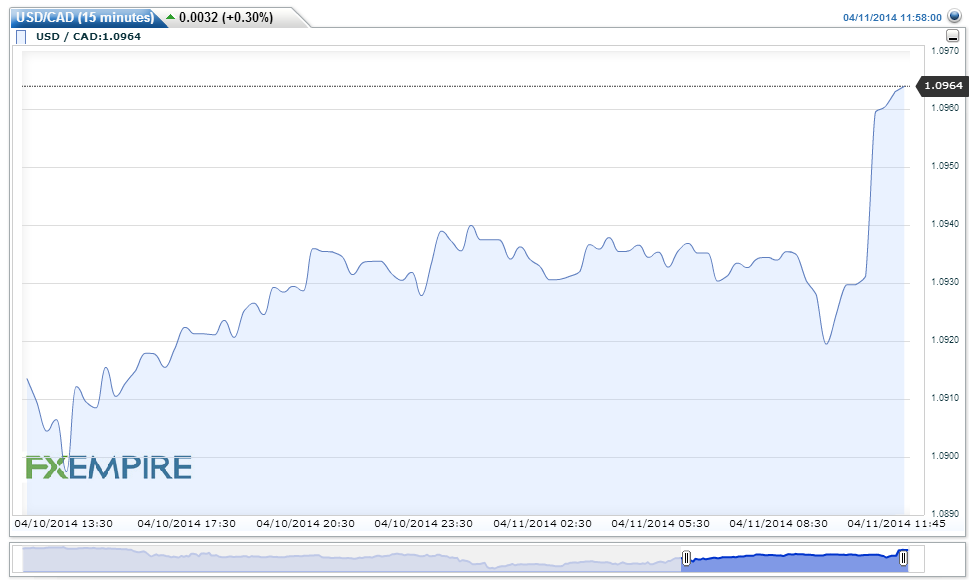
Task: Click the green up-arrow change indicator
Action: [171, 17]
